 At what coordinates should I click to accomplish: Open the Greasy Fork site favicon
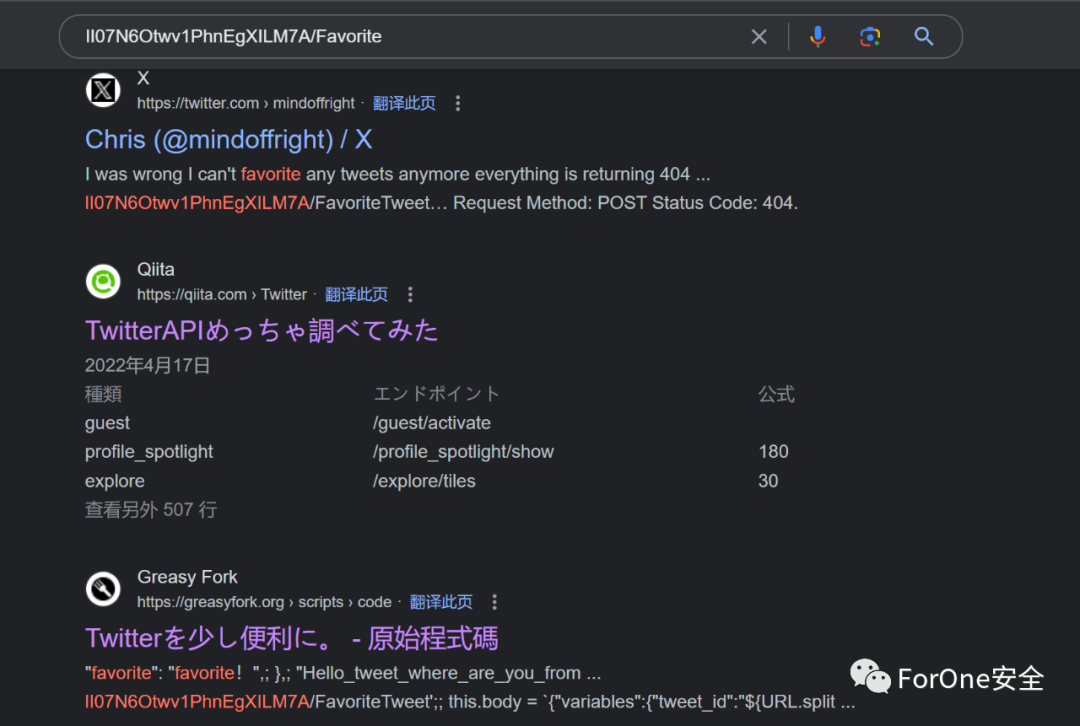point(103,589)
